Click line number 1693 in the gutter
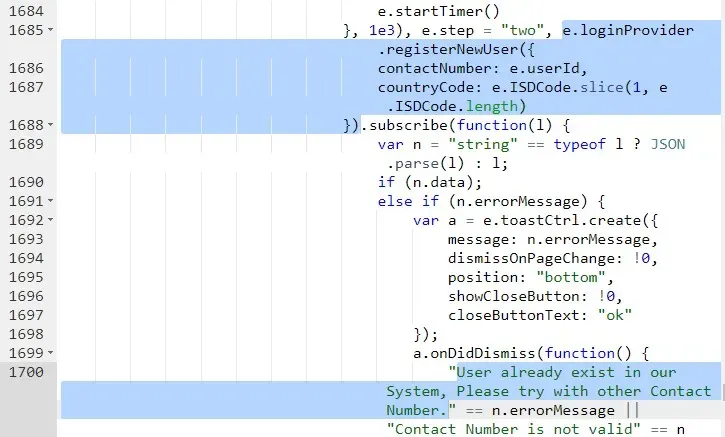The image size is (725, 437). pyautogui.click(x=26, y=239)
